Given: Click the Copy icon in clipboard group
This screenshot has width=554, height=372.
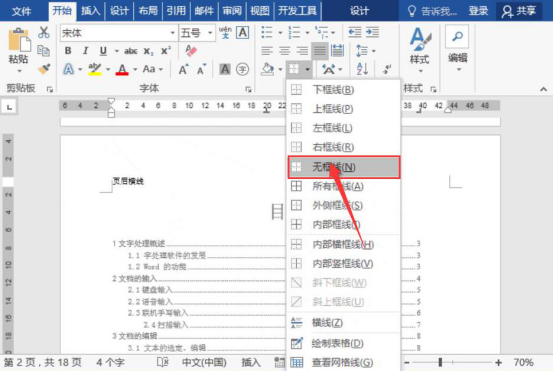Looking at the screenshot, I should coord(43,51).
